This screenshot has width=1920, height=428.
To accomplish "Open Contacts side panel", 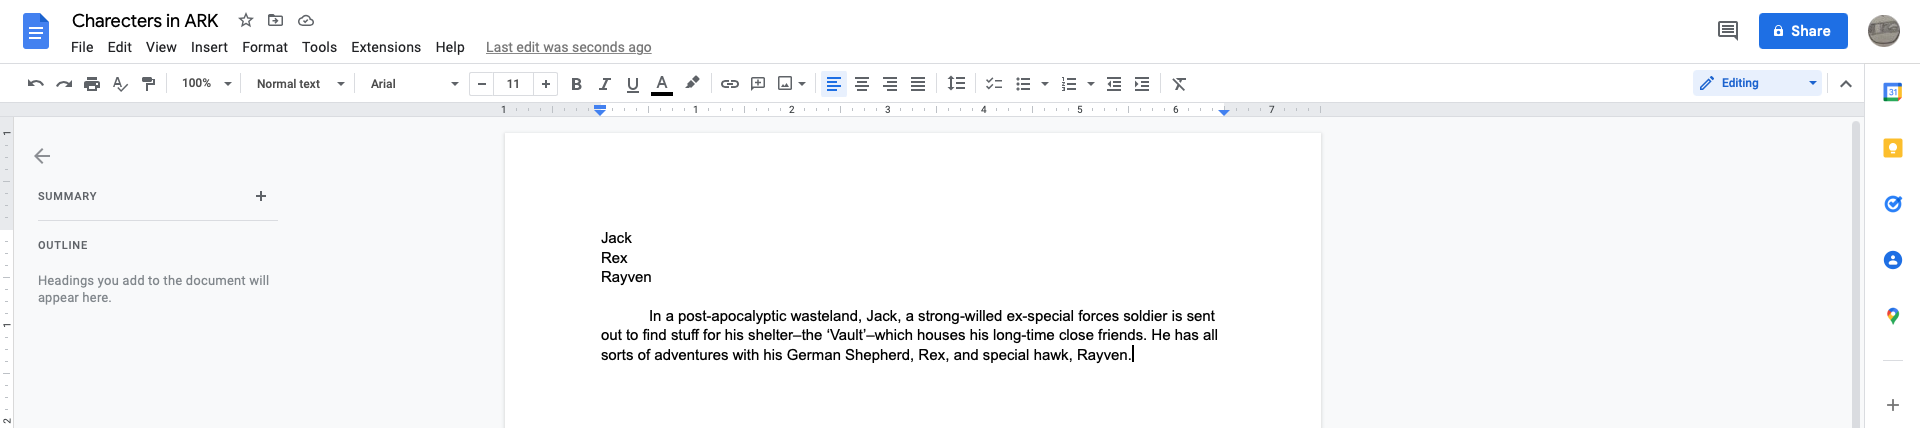I will point(1892,260).
